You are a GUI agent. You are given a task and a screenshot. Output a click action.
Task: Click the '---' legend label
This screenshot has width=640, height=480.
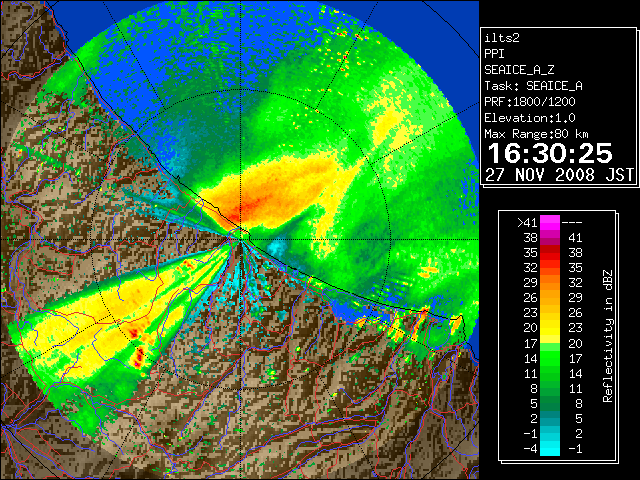pyautogui.click(x=572, y=222)
